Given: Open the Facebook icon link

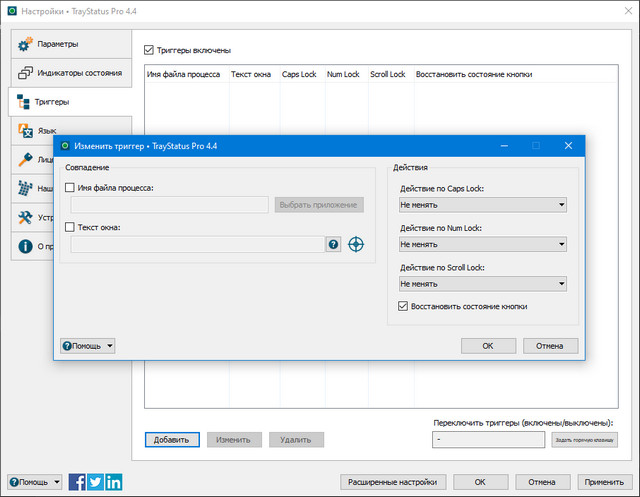Looking at the screenshot, I should point(77,482).
